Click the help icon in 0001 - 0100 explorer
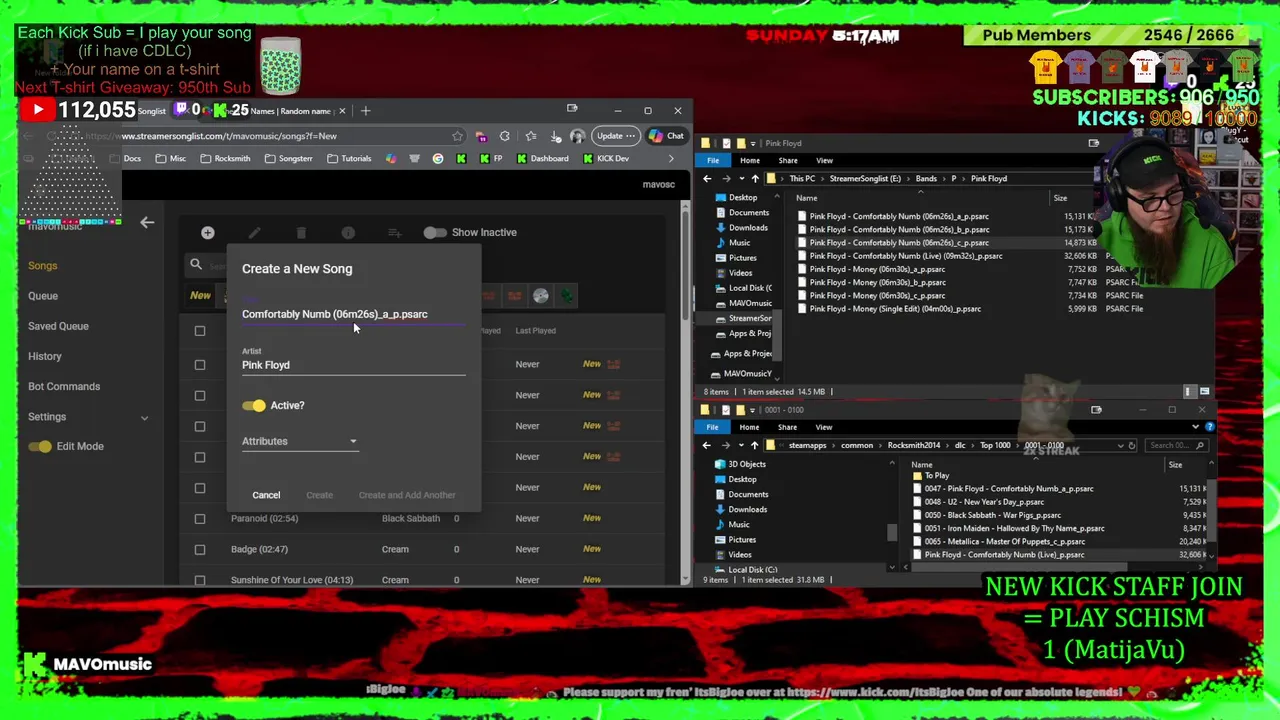The width and height of the screenshot is (1280, 720). (x=1209, y=427)
